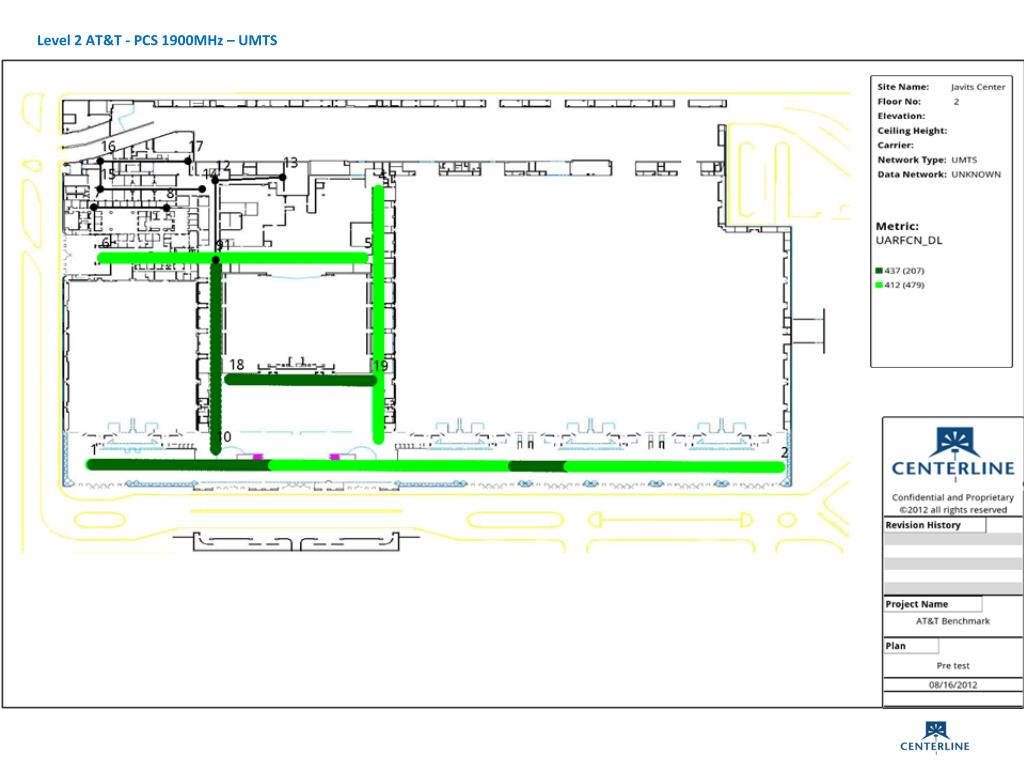Click the Confidential and Proprietary notice
This screenshot has width=1024, height=768.
point(953,498)
